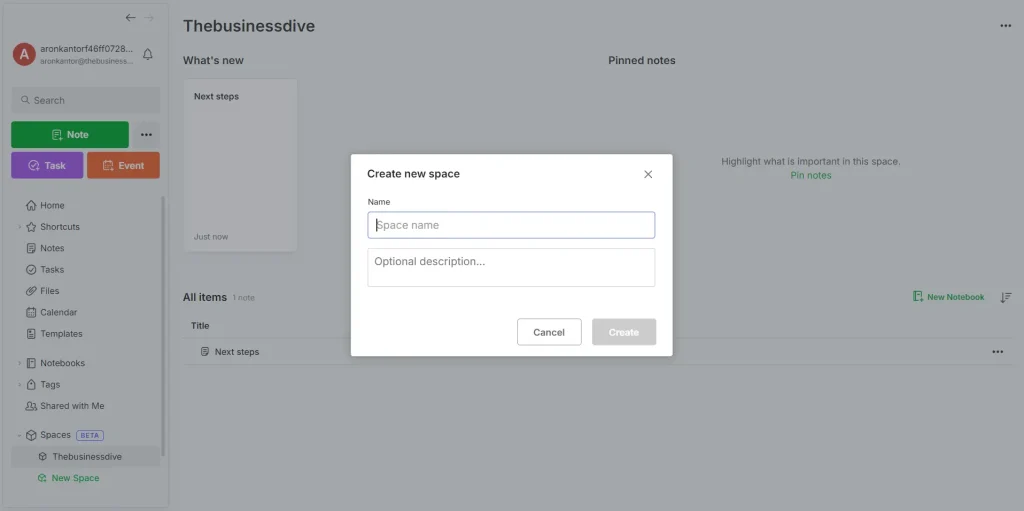Click the Create button in dialog

pyautogui.click(x=624, y=332)
